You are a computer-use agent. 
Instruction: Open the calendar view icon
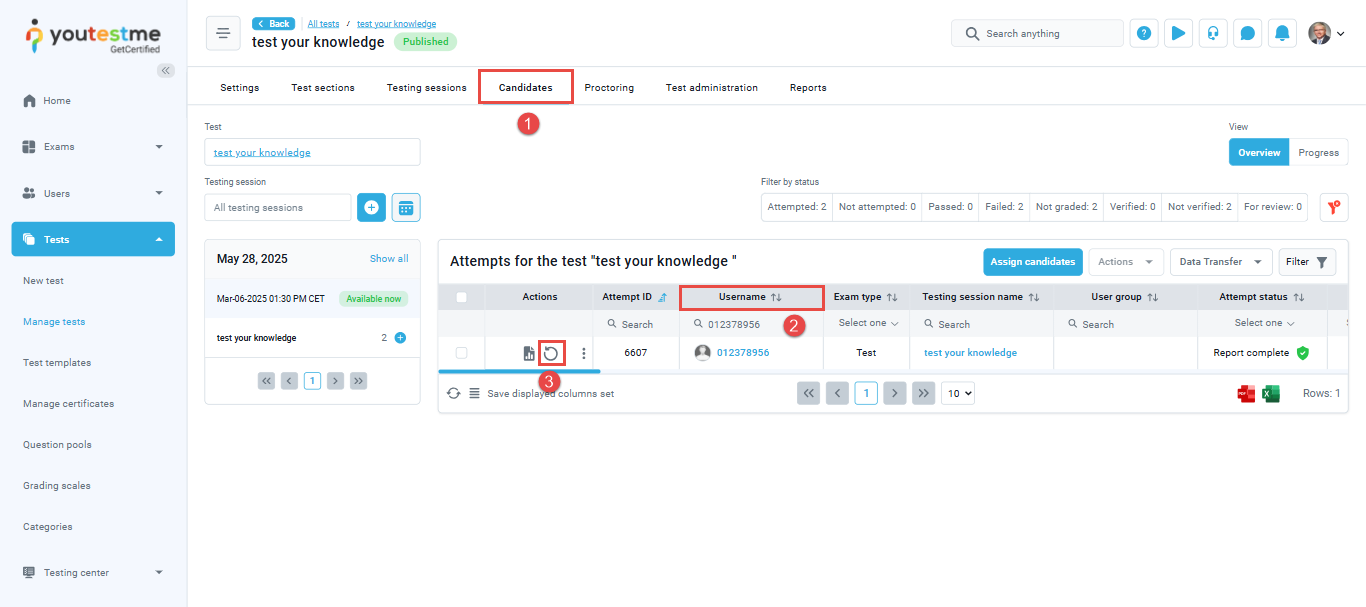[406, 207]
